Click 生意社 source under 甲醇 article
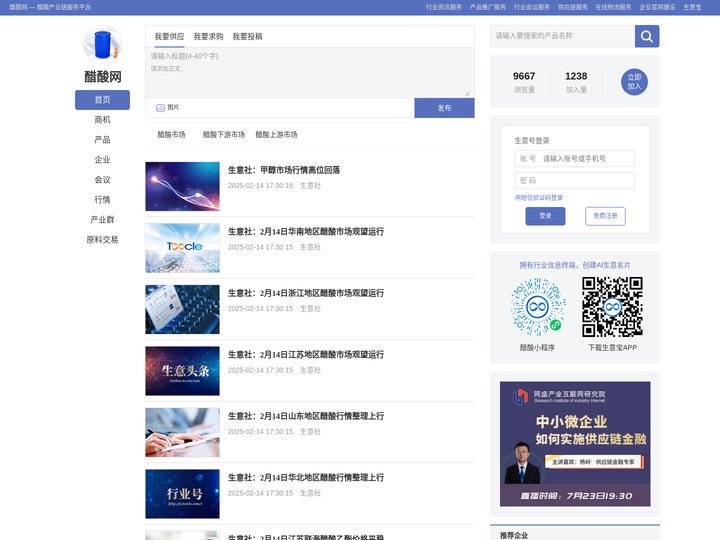This screenshot has height=540, width=720. click(310, 186)
